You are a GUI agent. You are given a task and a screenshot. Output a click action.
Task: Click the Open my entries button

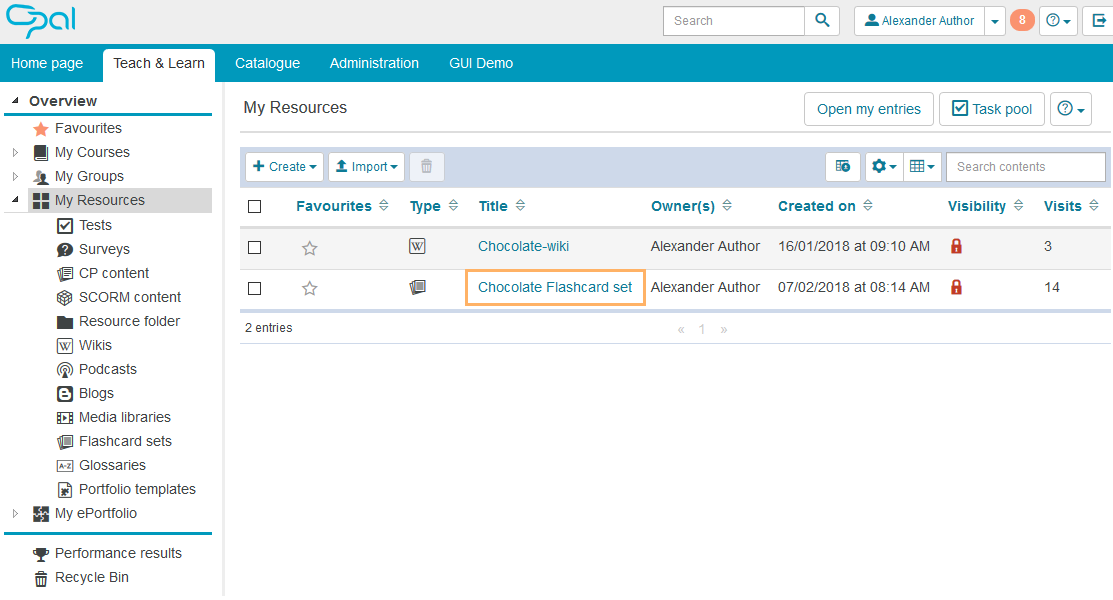point(868,109)
